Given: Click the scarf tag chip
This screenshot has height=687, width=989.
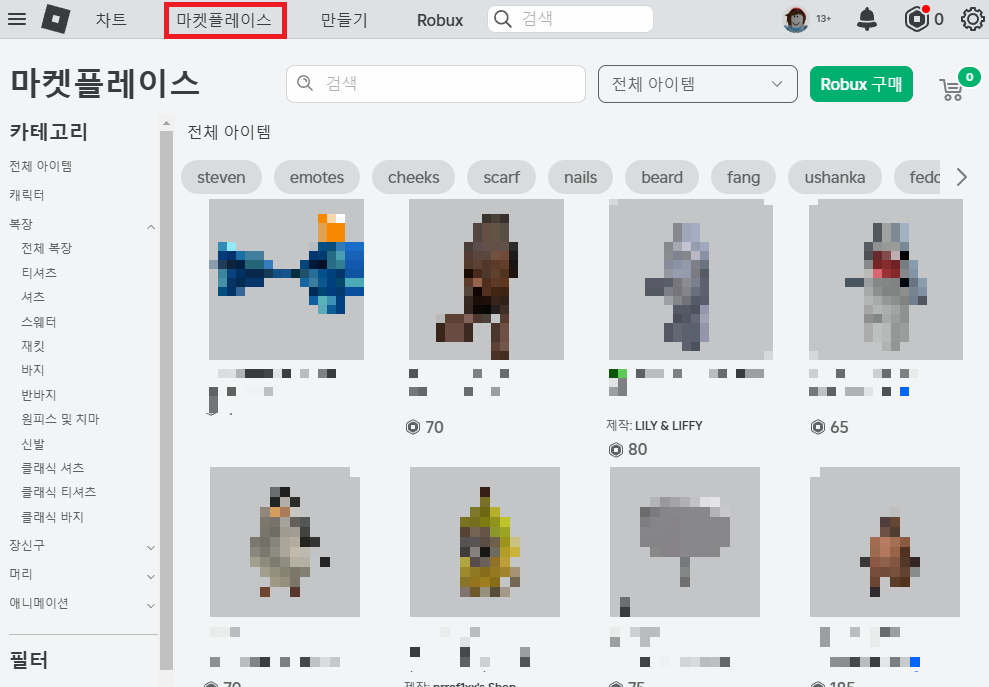Looking at the screenshot, I should (501, 177).
